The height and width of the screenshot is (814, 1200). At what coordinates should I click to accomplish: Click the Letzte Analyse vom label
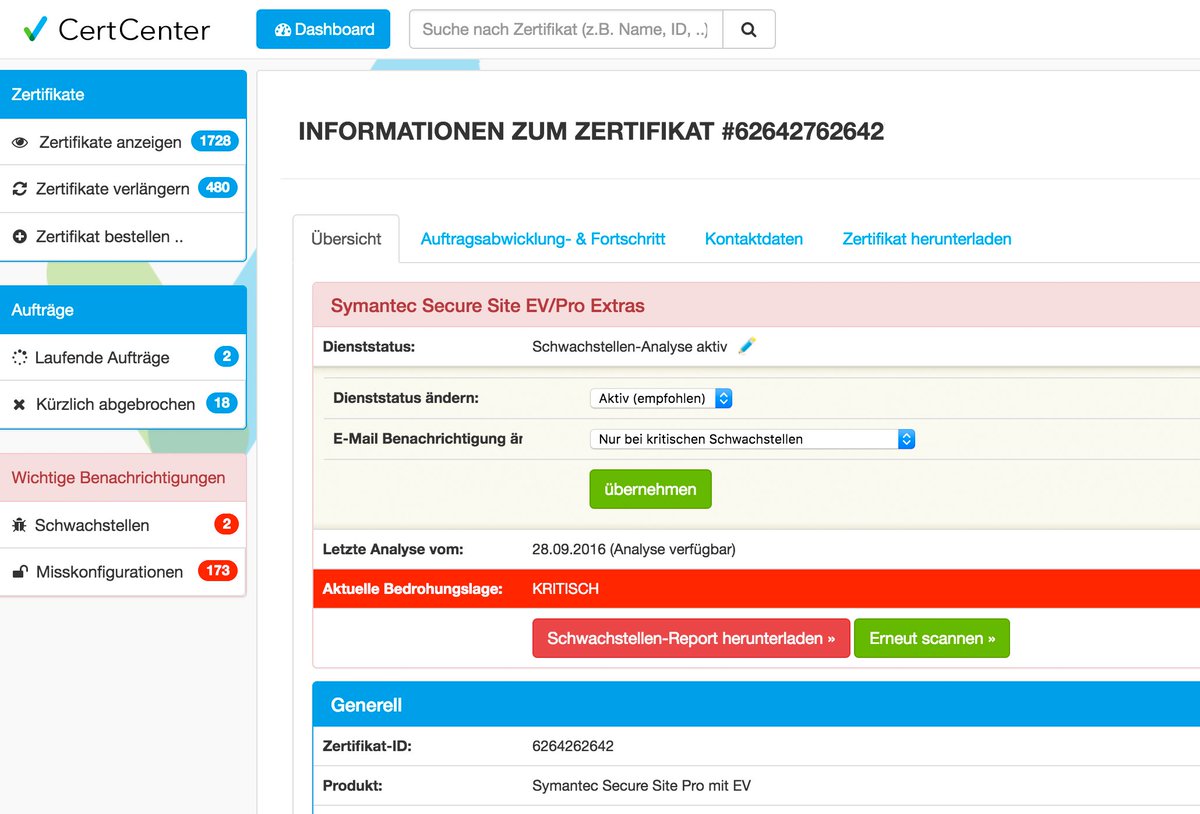point(393,549)
